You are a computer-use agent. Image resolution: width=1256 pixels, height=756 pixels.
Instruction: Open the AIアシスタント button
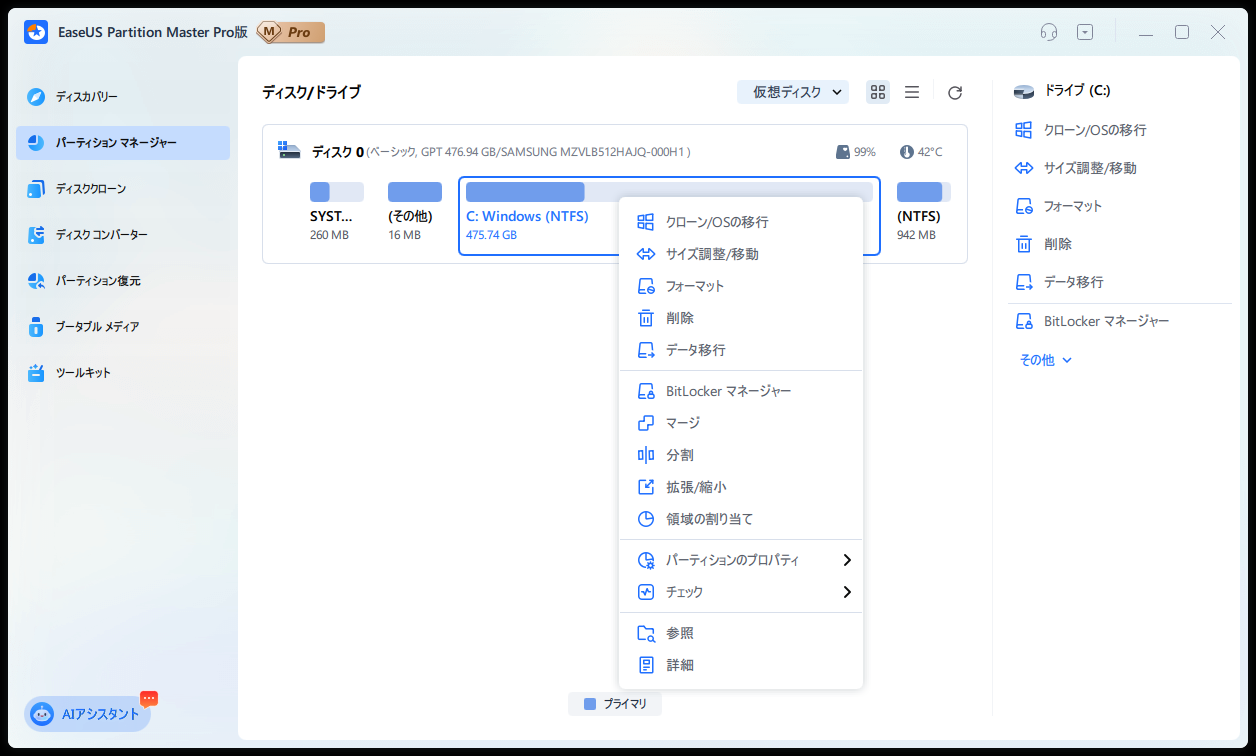[x=88, y=714]
